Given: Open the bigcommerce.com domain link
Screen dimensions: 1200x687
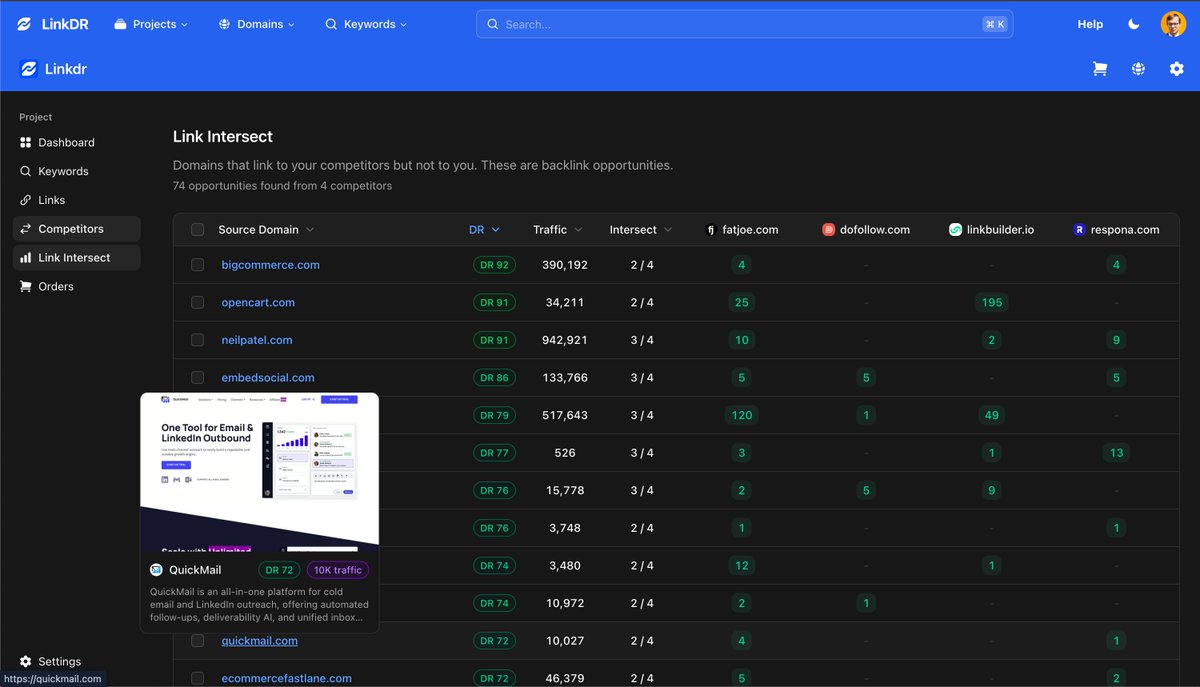Looking at the screenshot, I should coord(270,265).
